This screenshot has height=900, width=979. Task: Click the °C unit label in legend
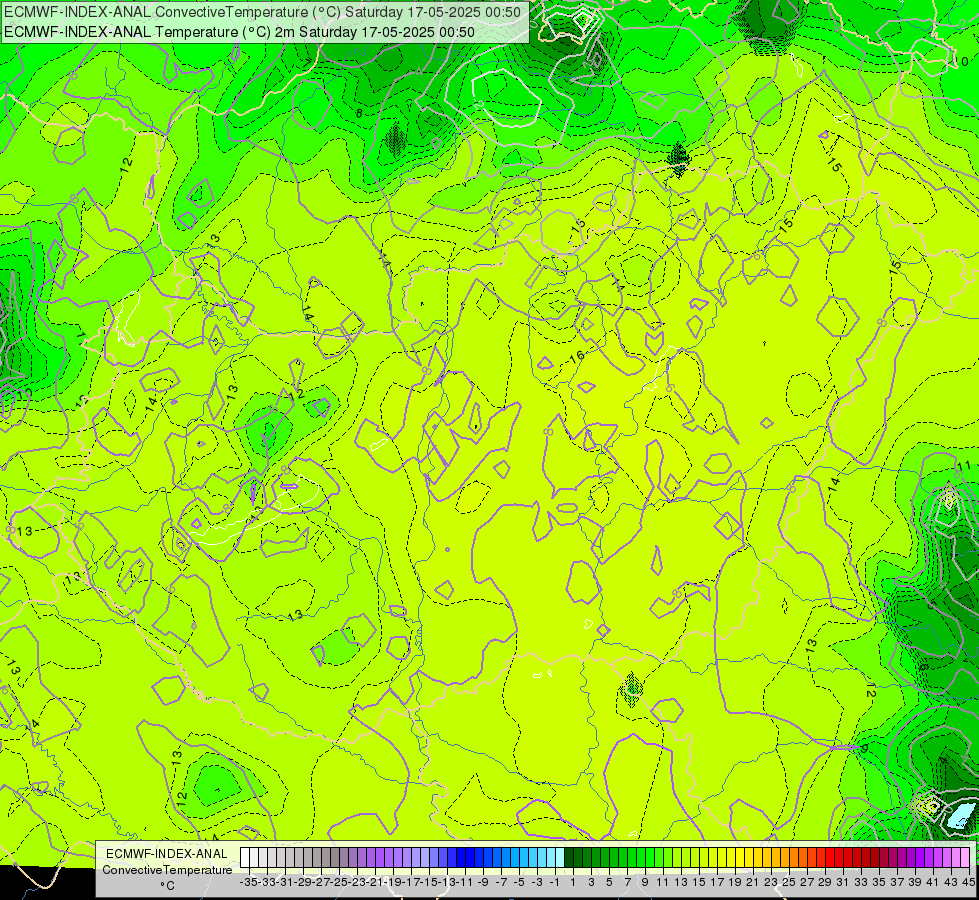(167, 886)
